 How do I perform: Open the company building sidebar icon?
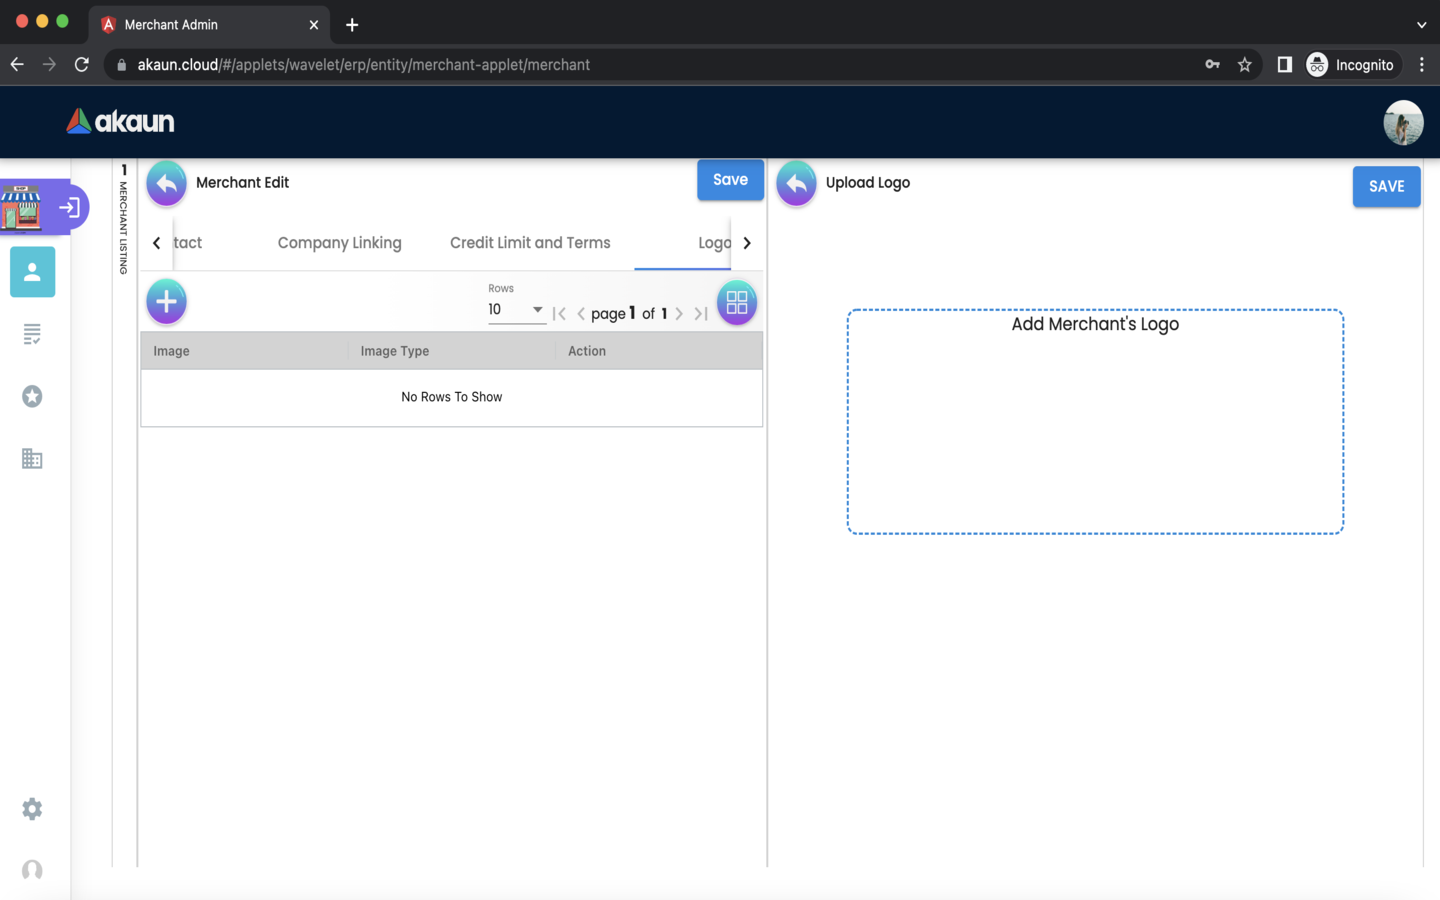point(32,459)
